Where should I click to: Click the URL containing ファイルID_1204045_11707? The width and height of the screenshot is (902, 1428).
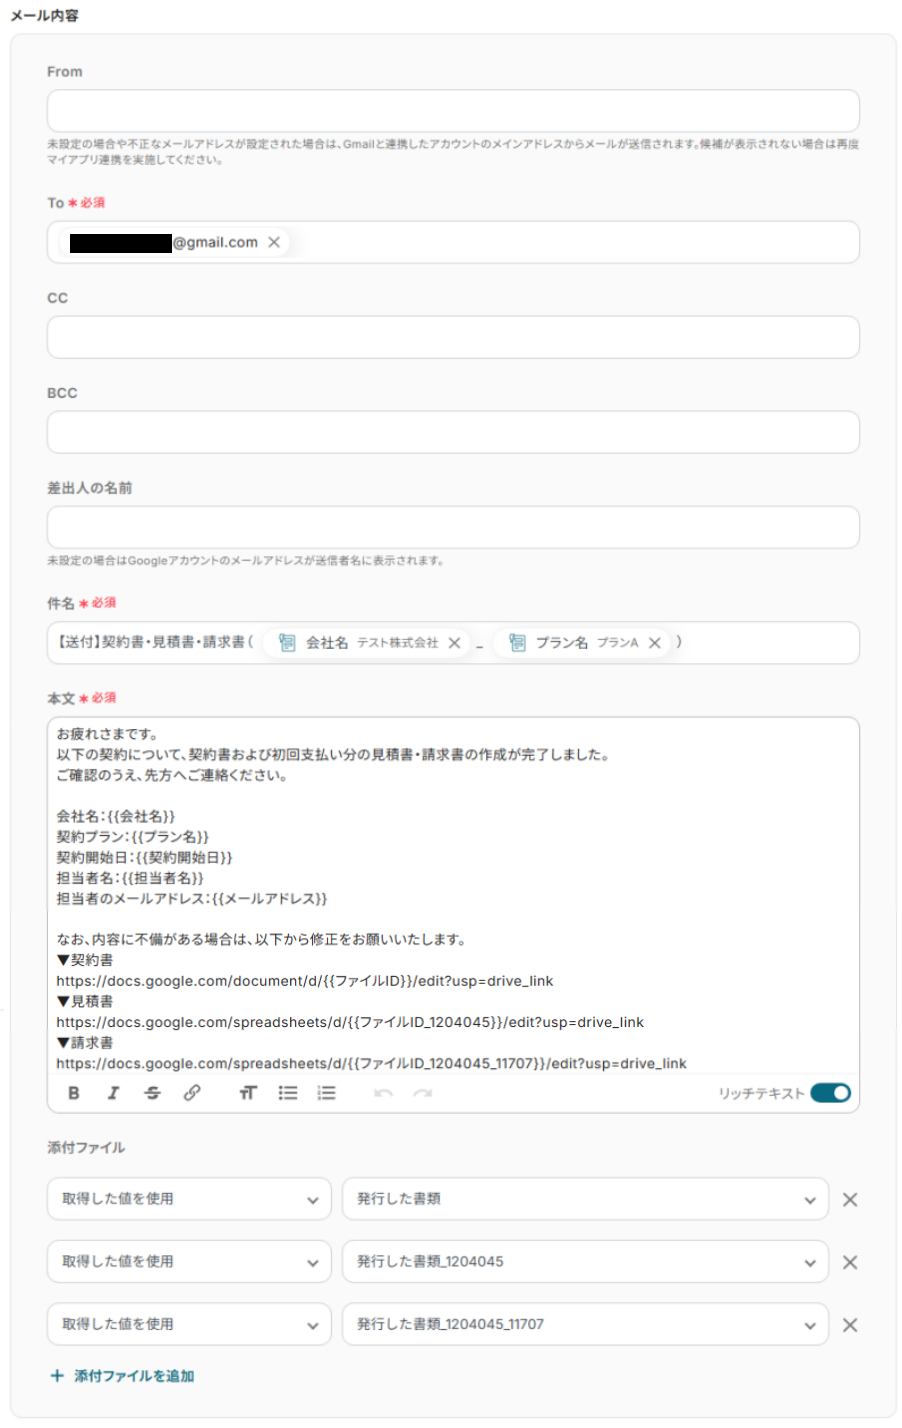371,1063
